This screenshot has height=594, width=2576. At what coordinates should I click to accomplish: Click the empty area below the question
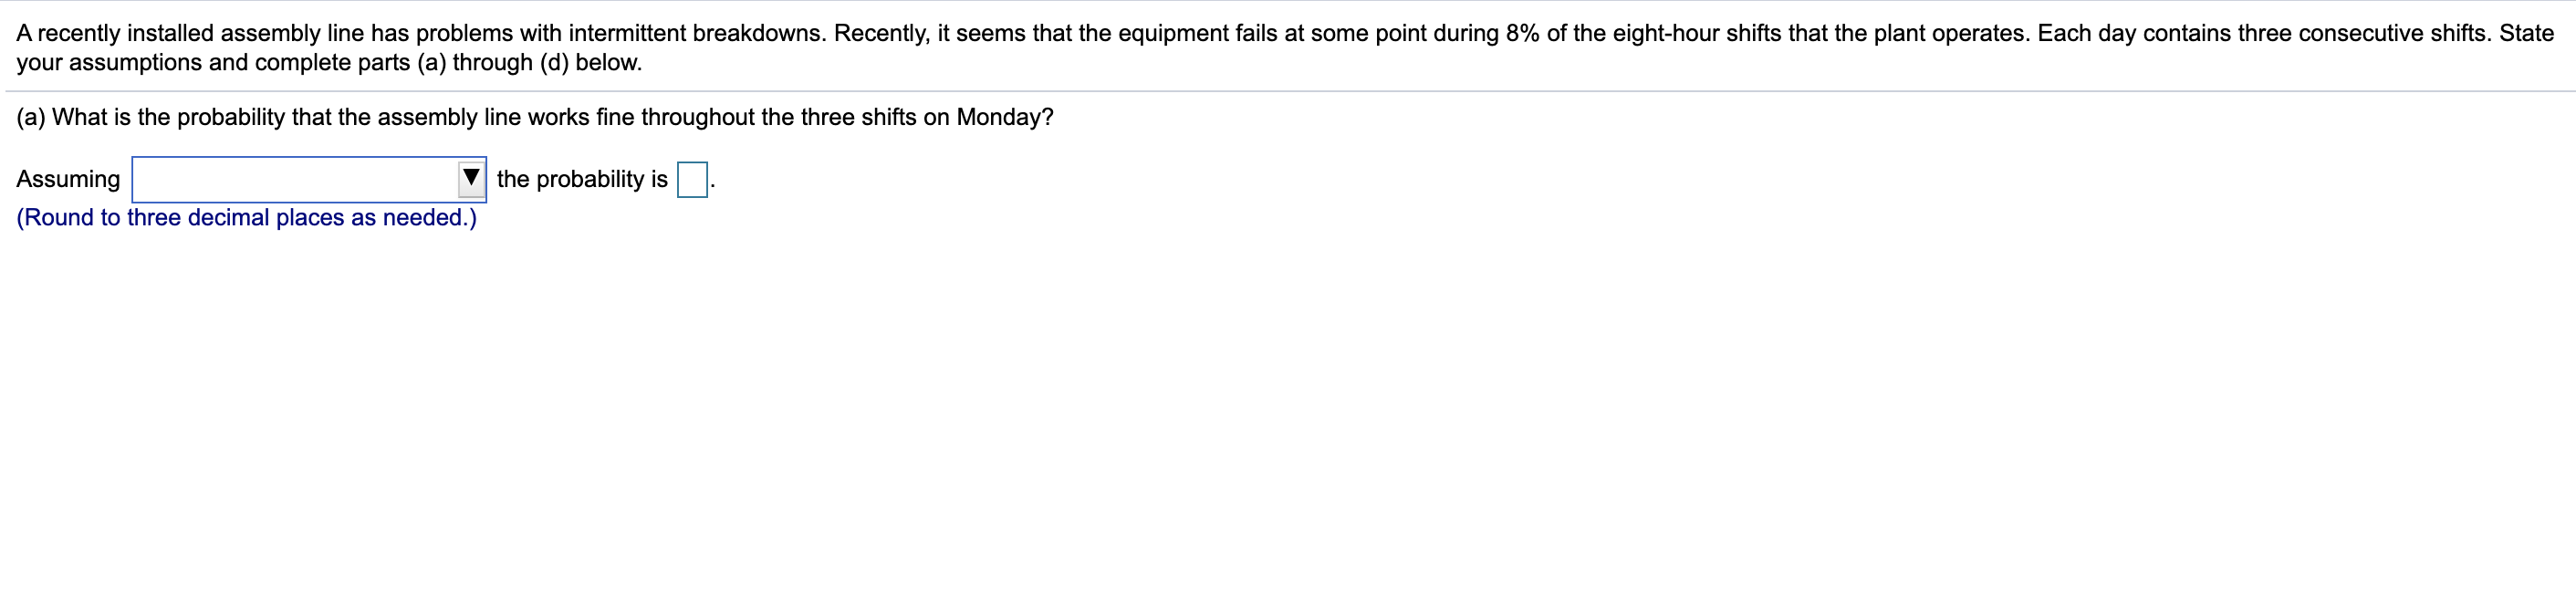coord(1288,400)
